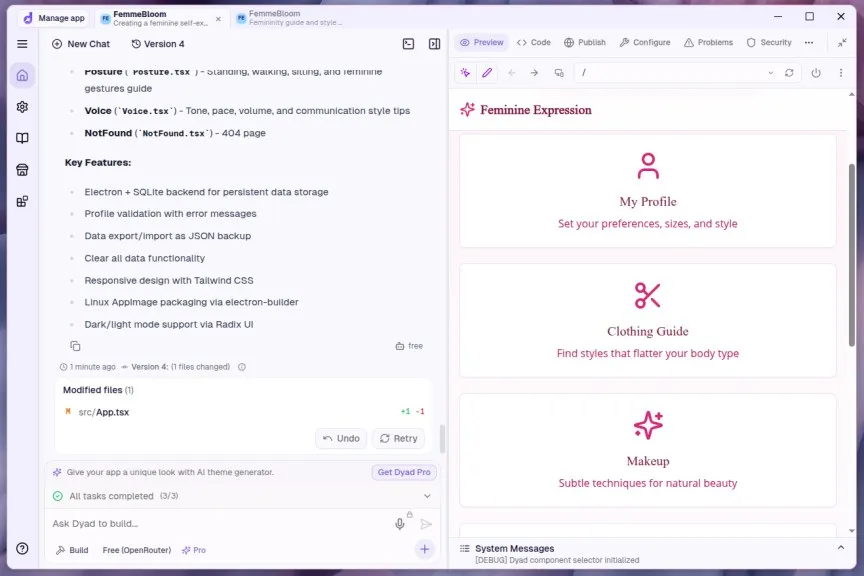Open the preview route dropdown arrow

click(770, 73)
